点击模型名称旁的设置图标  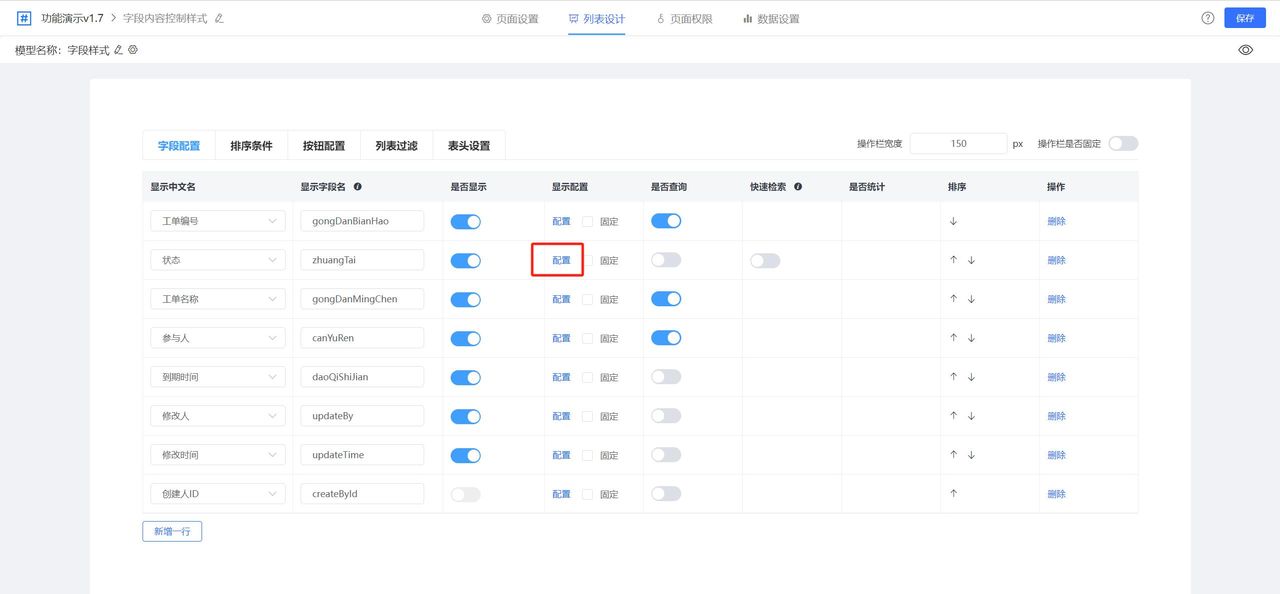(x=131, y=49)
